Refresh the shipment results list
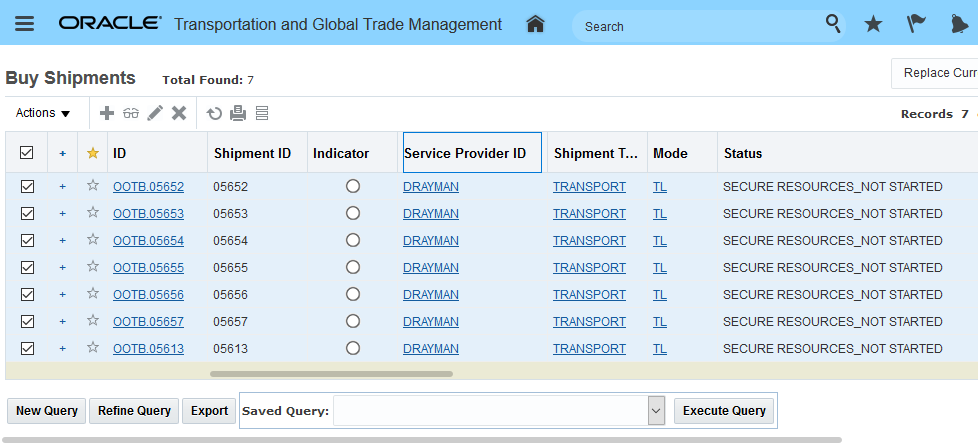 (x=214, y=113)
